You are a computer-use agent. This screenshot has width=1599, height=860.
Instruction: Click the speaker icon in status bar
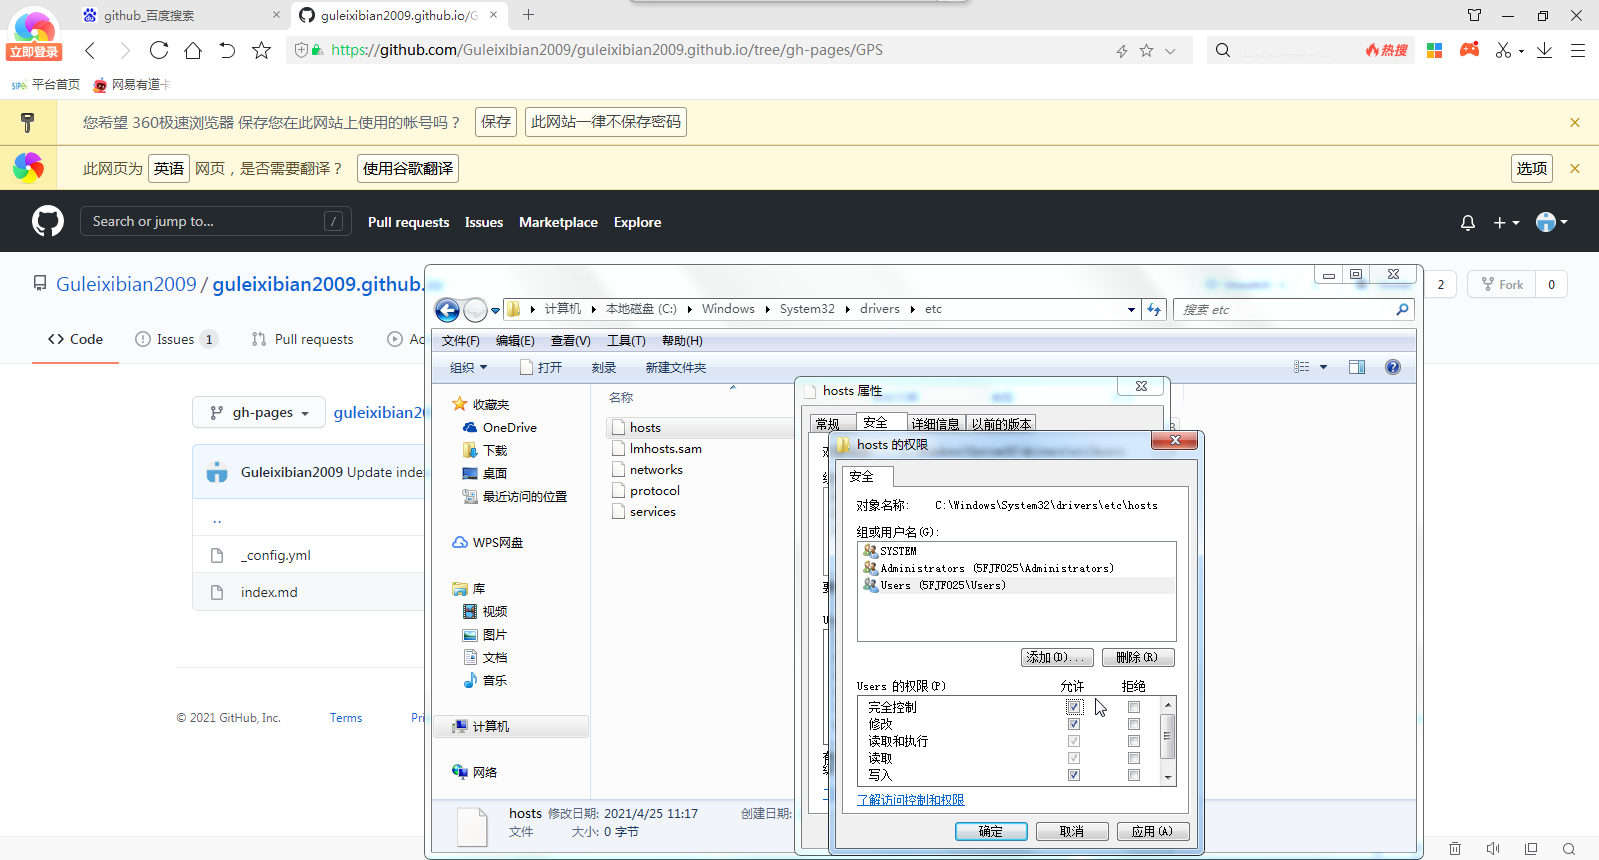(x=1493, y=849)
